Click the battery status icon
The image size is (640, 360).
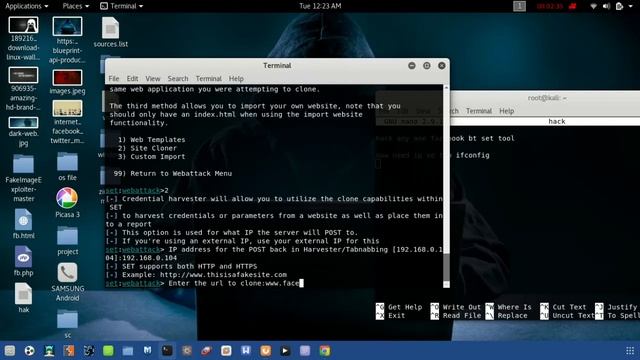pyautogui.click(x=619, y=6)
